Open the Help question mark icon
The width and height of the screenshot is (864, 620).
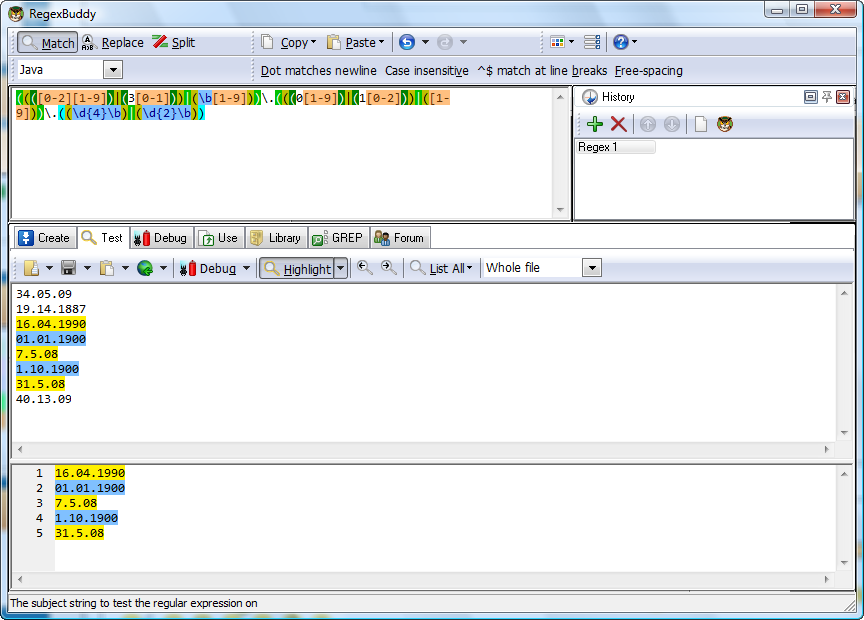point(621,42)
